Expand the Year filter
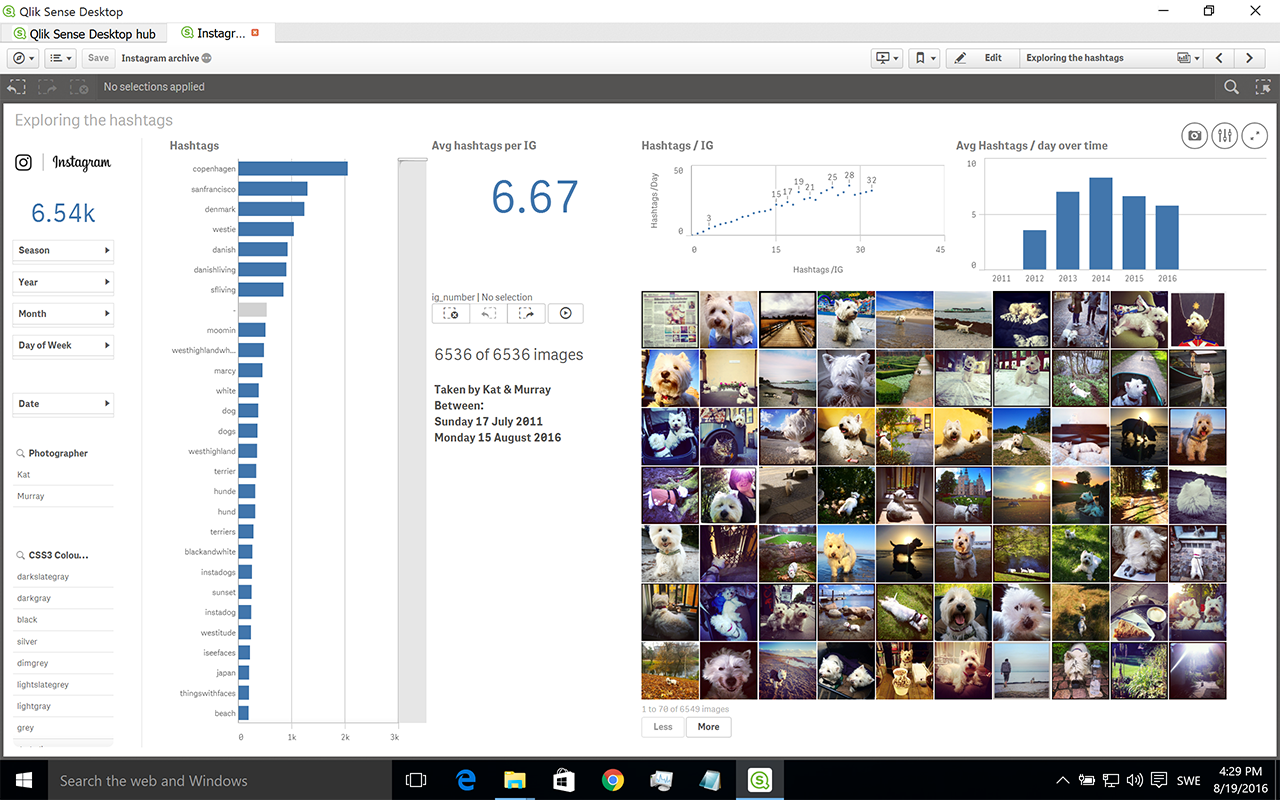Image resolution: width=1280 pixels, height=800 pixels. click(63, 282)
